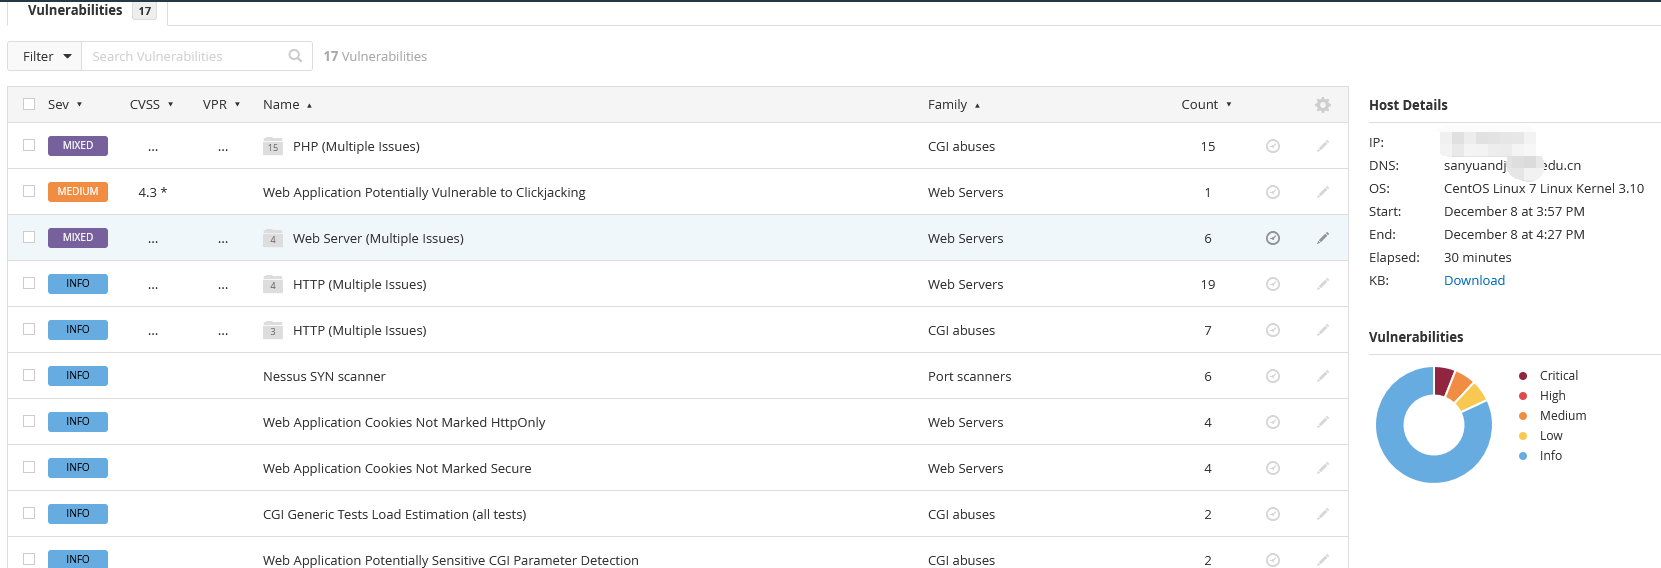The image size is (1661, 568).
Task: Check the PHP (Multiple Issues) row checkbox
Action: click(x=29, y=145)
